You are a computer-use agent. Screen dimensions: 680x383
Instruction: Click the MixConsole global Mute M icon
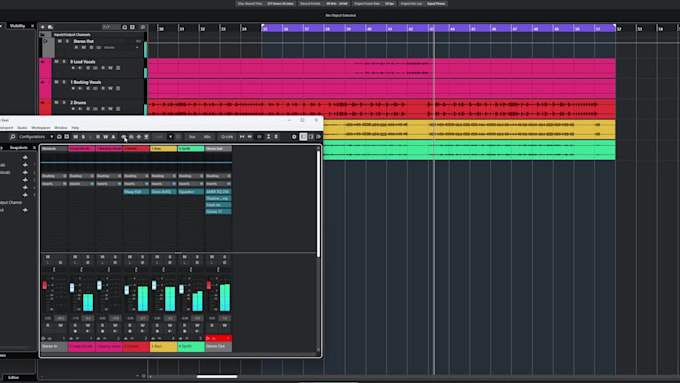pyautogui.click(x=75, y=137)
